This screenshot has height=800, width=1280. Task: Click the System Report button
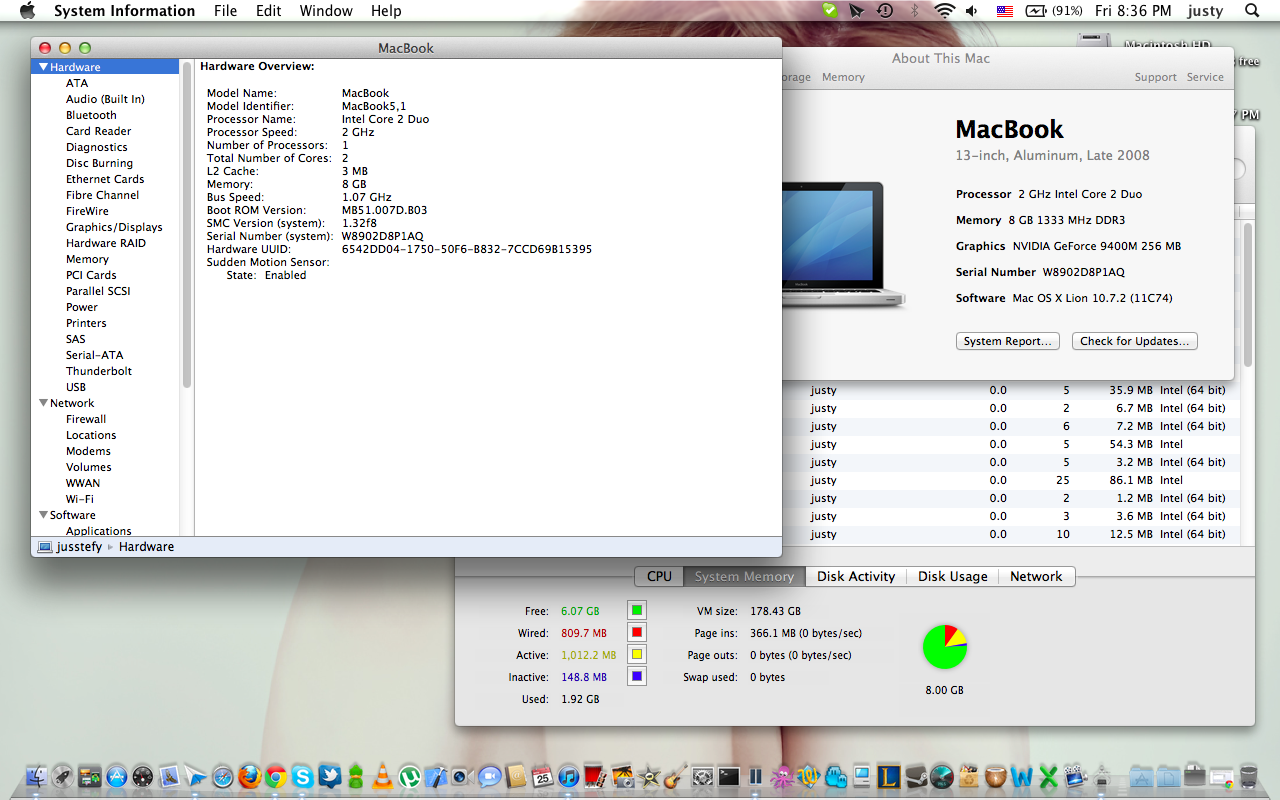coord(1007,341)
